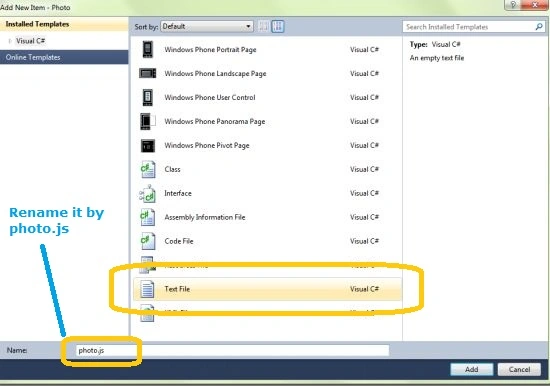Select the 'Class' template label
This screenshot has width=550, height=386.
172,169
